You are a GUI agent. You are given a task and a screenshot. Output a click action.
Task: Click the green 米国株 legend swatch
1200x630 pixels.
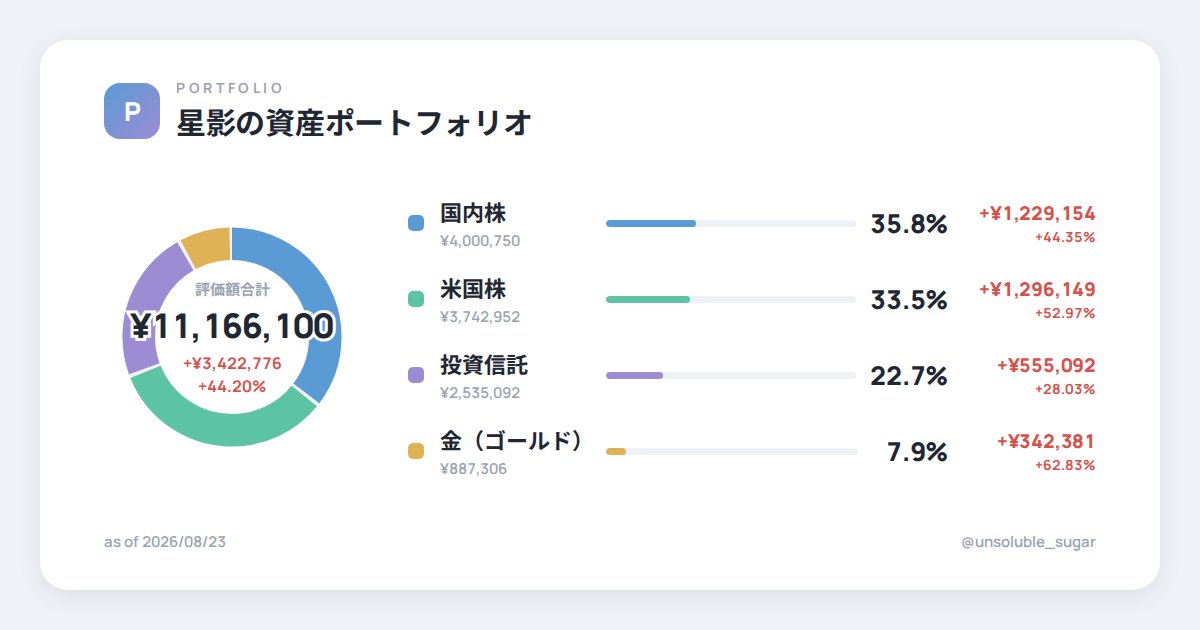[x=416, y=299]
